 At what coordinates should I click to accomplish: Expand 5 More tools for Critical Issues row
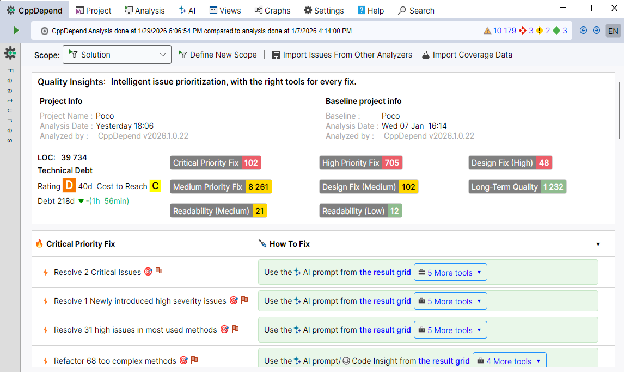click(x=450, y=272)
